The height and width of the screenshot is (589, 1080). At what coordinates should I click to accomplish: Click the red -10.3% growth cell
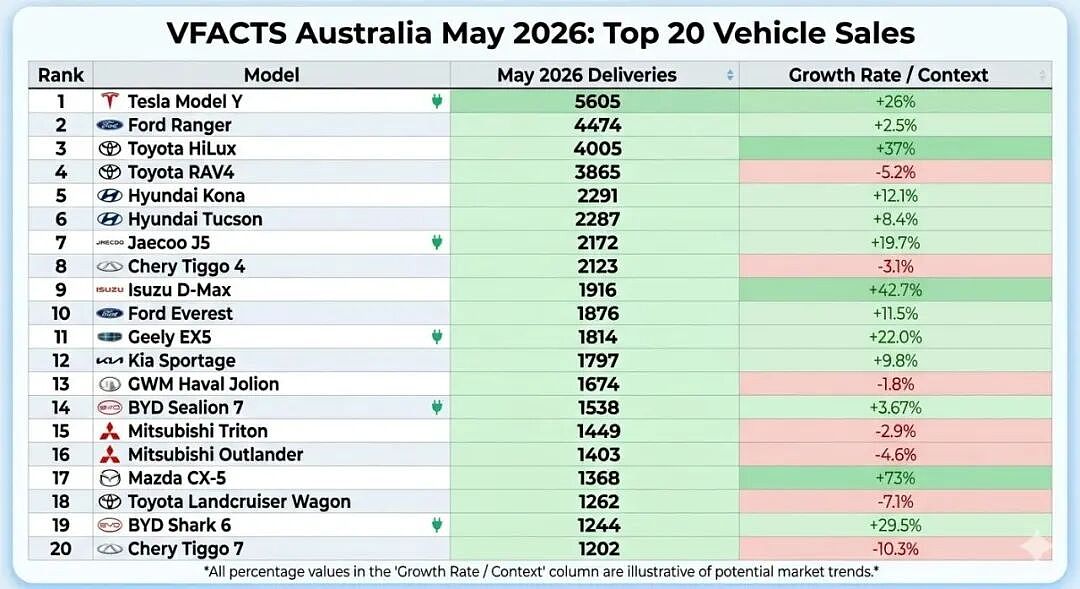[x=895, y=549]
